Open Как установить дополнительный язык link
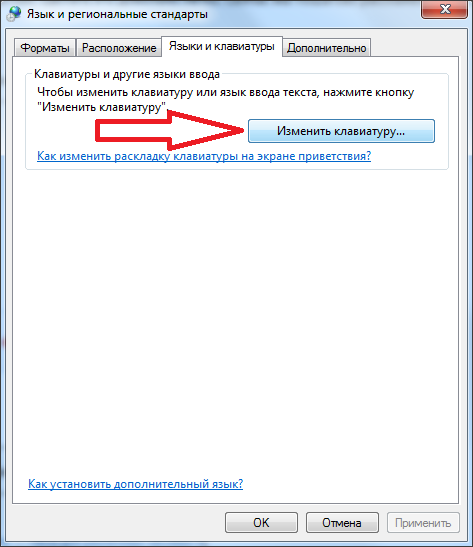Viewport: 473px width, 547px height. pyautogui.click(x=135, y=484)
